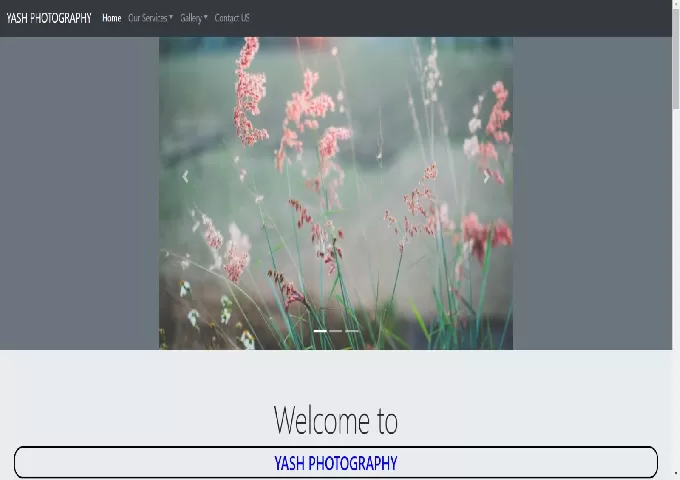The width and height of the screenshot is (680, 480).
Task: Click the Welcome to heading
Action: tap(335, 421)
